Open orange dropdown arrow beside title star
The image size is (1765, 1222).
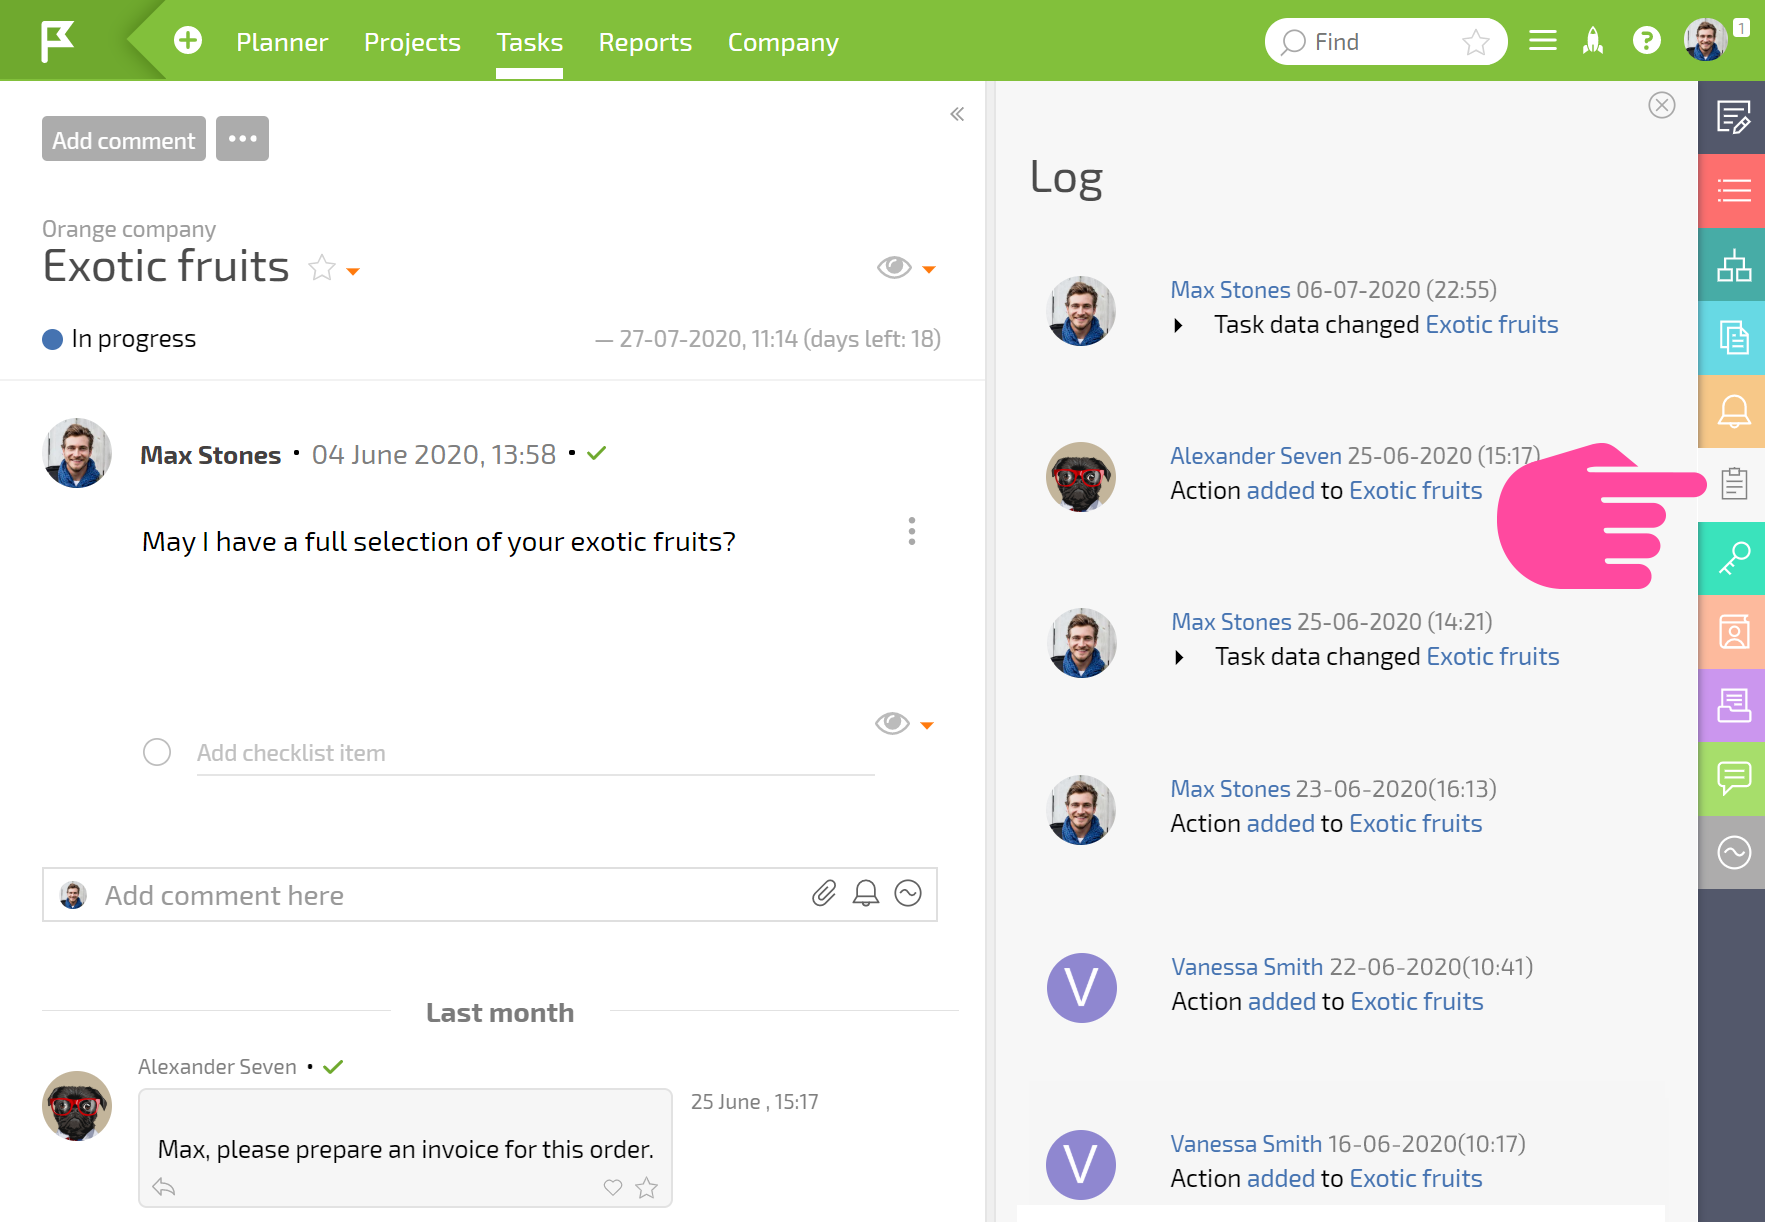coord(352,271)
